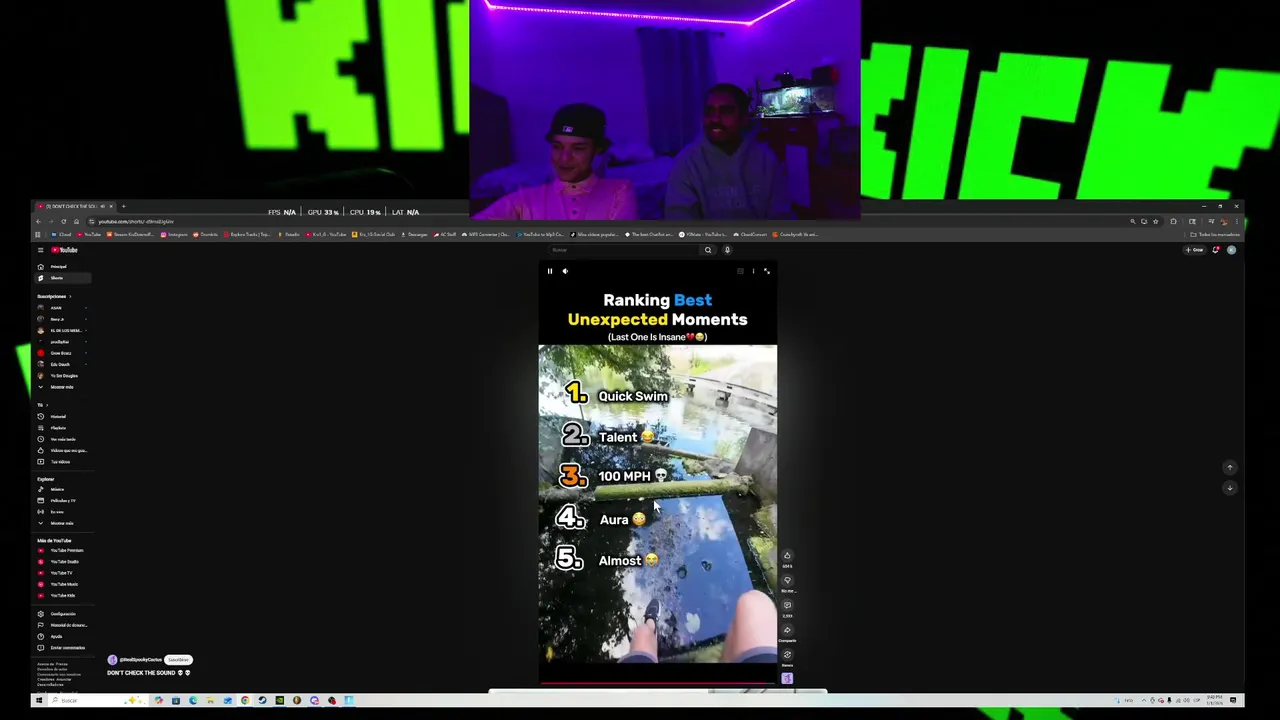Expand the Suscripciones section header

coord(53,296)
